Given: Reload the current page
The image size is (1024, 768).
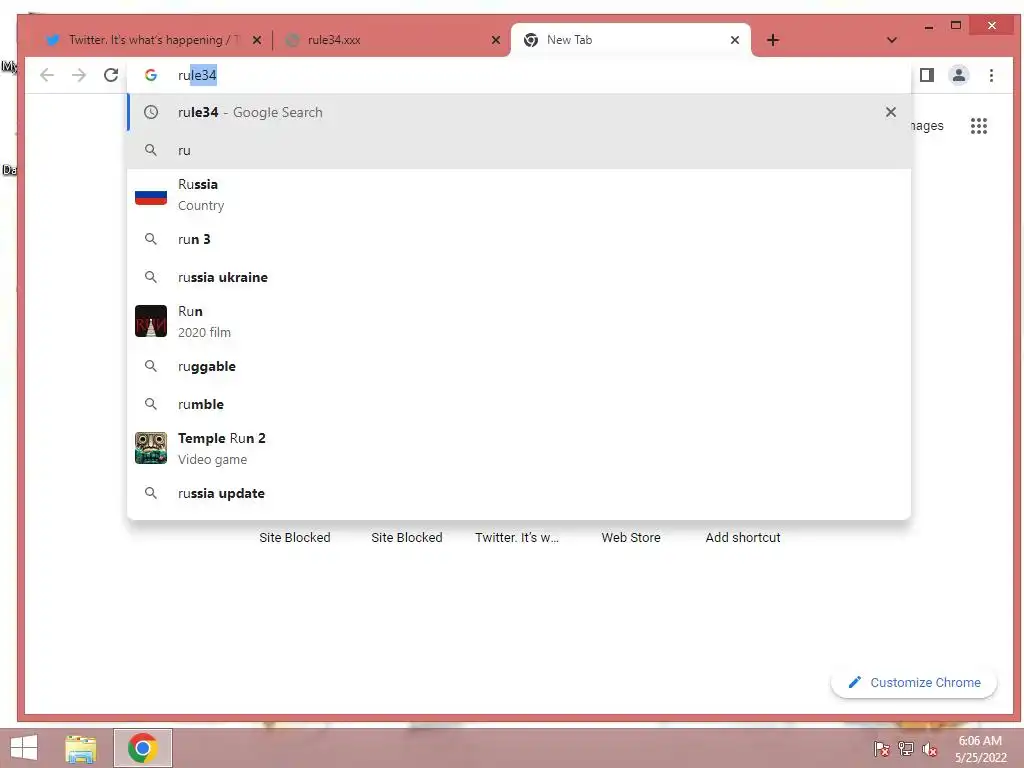Looking at the screenshot, I should 111,75.
